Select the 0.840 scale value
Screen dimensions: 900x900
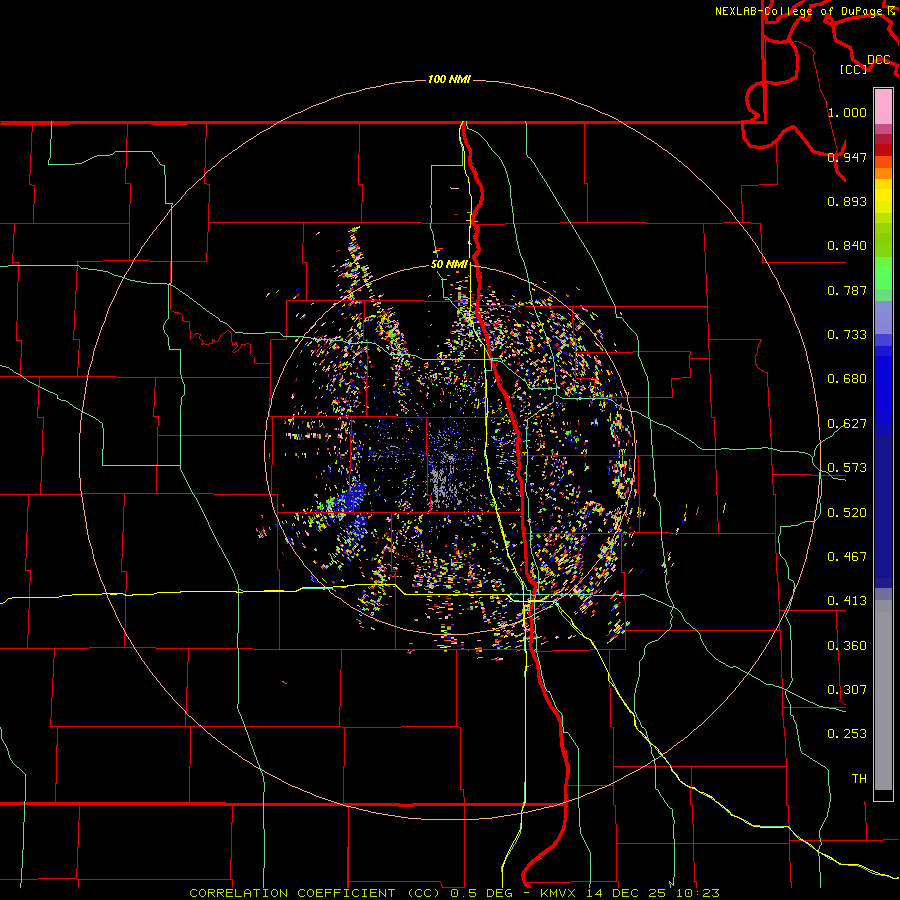(847, 246)
